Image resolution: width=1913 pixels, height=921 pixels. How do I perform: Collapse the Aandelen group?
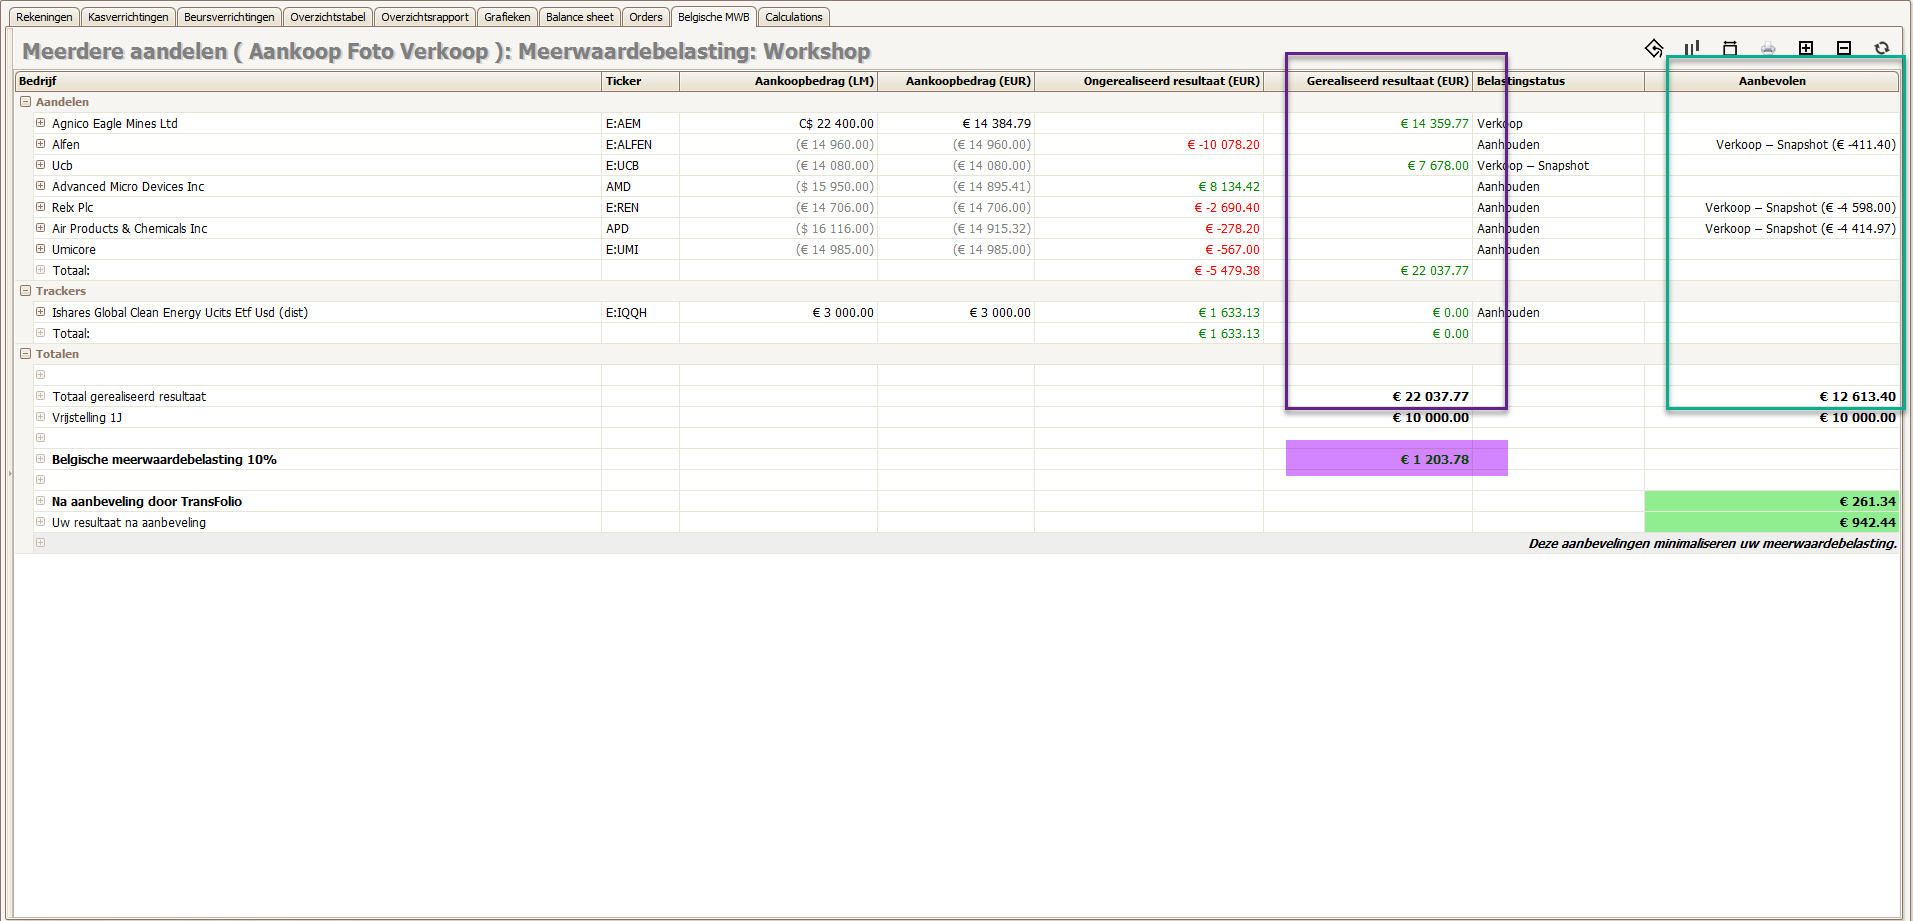pyautogui.click(x=26, y=102)
